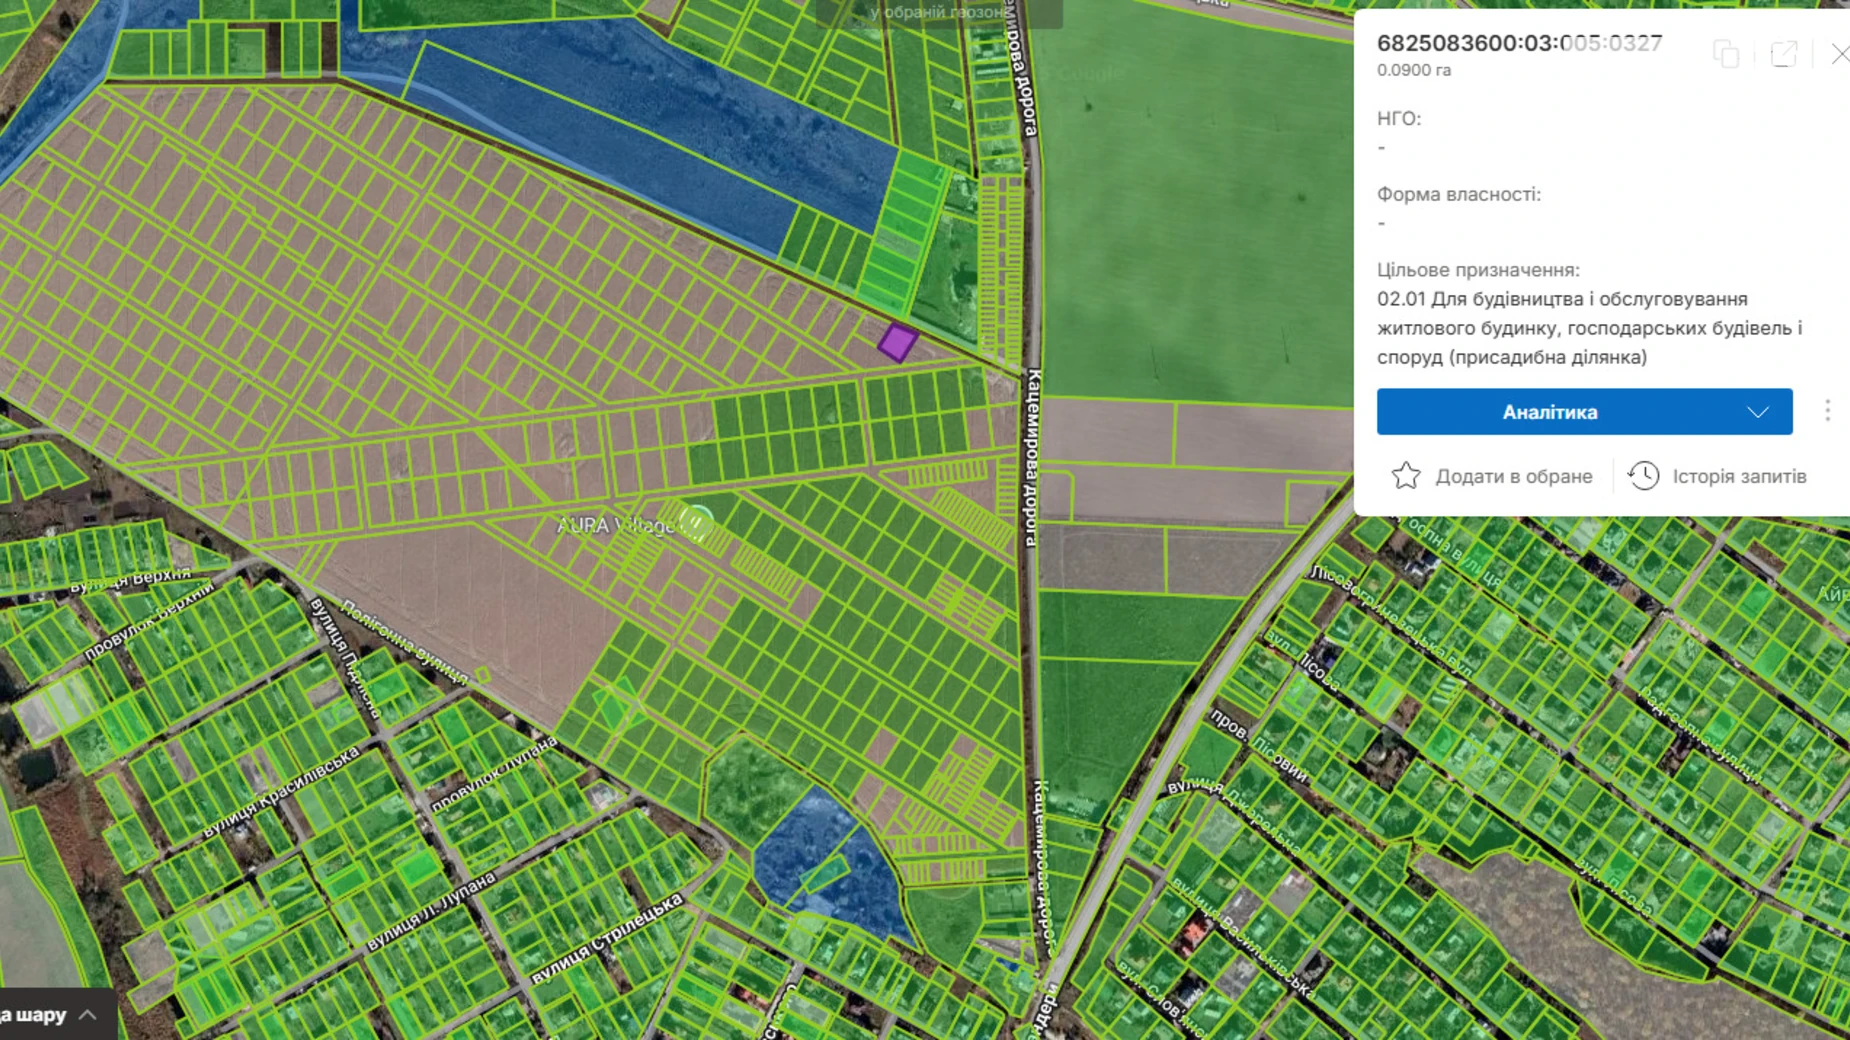Click cadastral number 6825083600:03:005:0327
This screenshot has height=1040, width=1850.
(1519, 43)
